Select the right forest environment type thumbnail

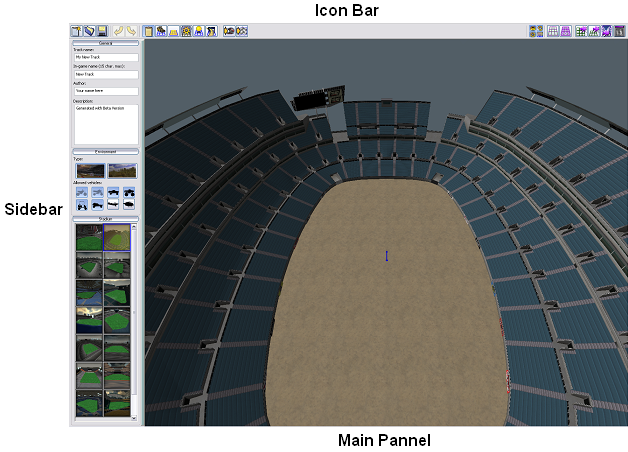click(x=122, y=171)
